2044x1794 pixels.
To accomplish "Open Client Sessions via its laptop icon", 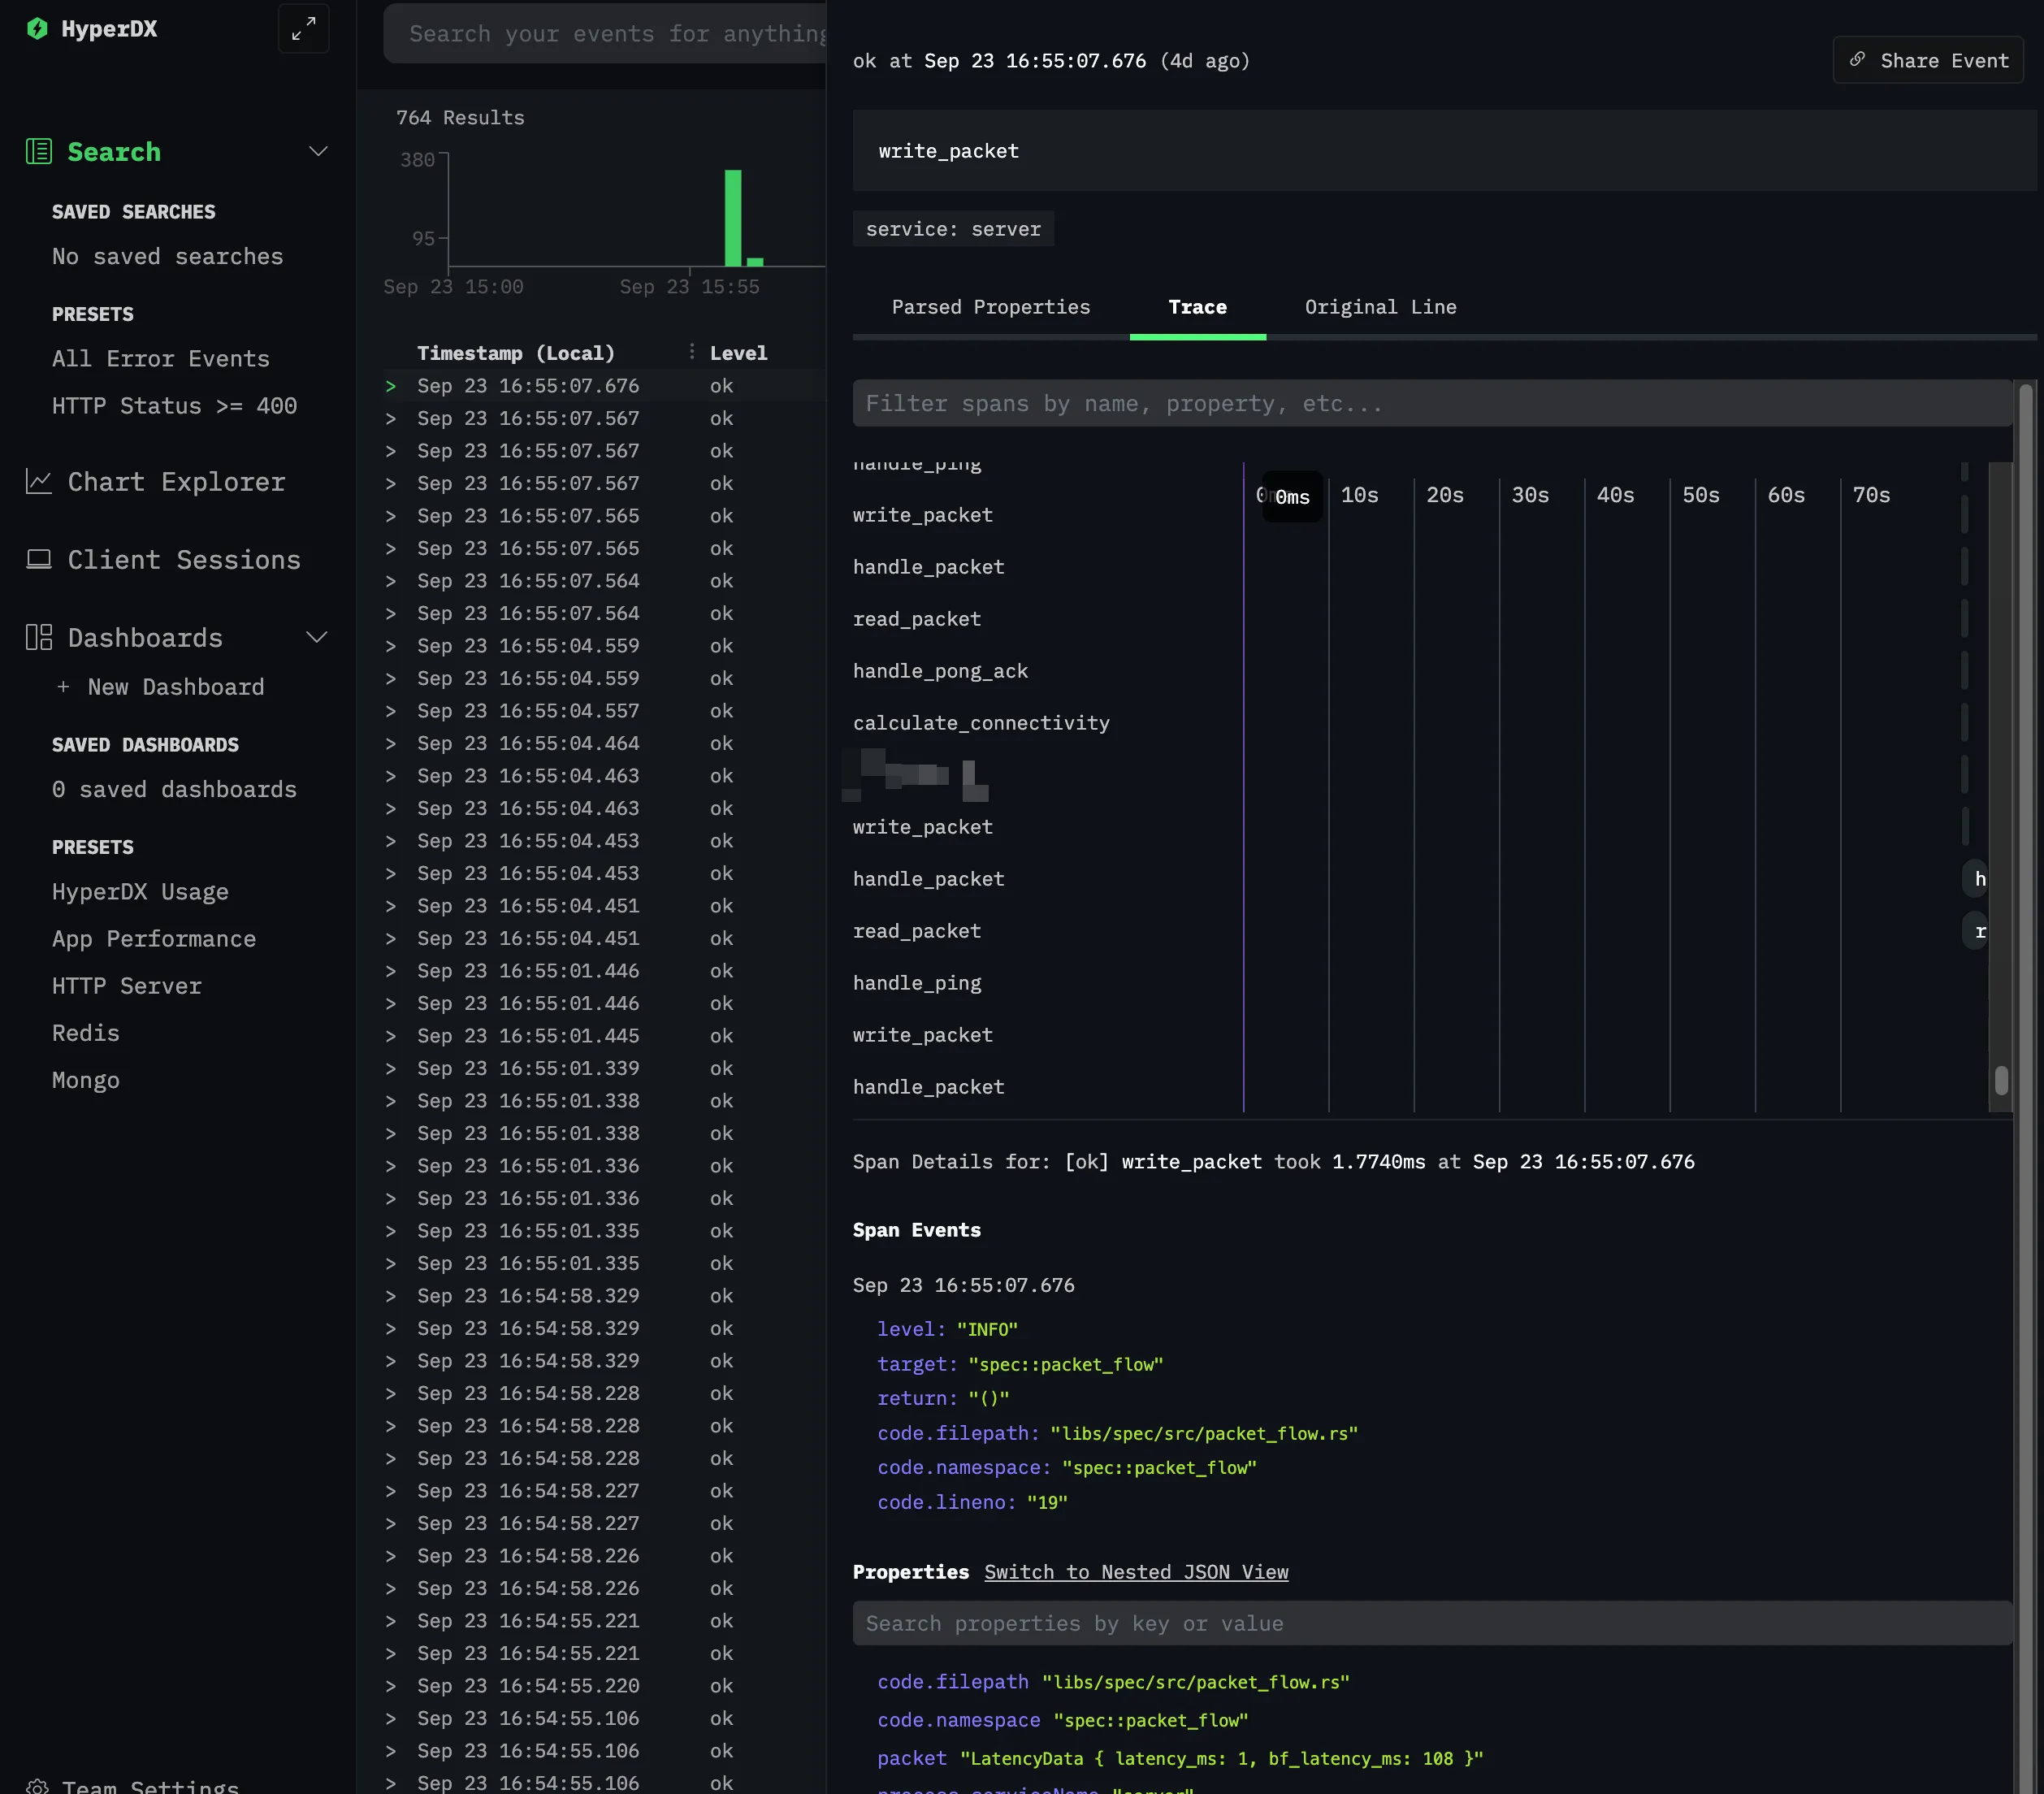I will tap(39, 560).
